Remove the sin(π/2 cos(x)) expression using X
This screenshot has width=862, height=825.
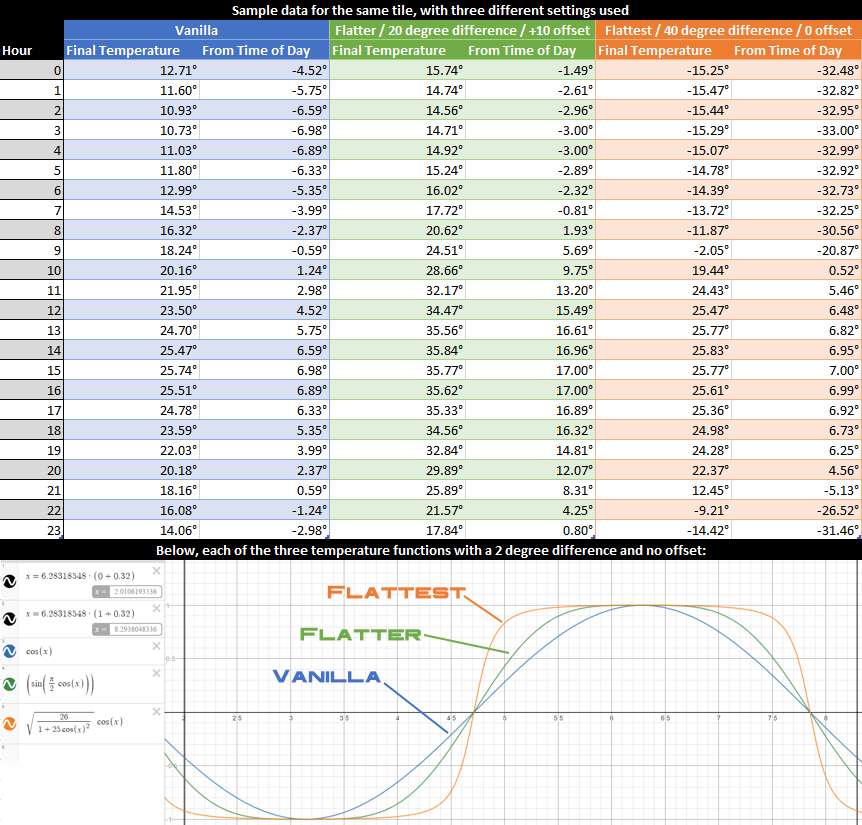point(156,673)
